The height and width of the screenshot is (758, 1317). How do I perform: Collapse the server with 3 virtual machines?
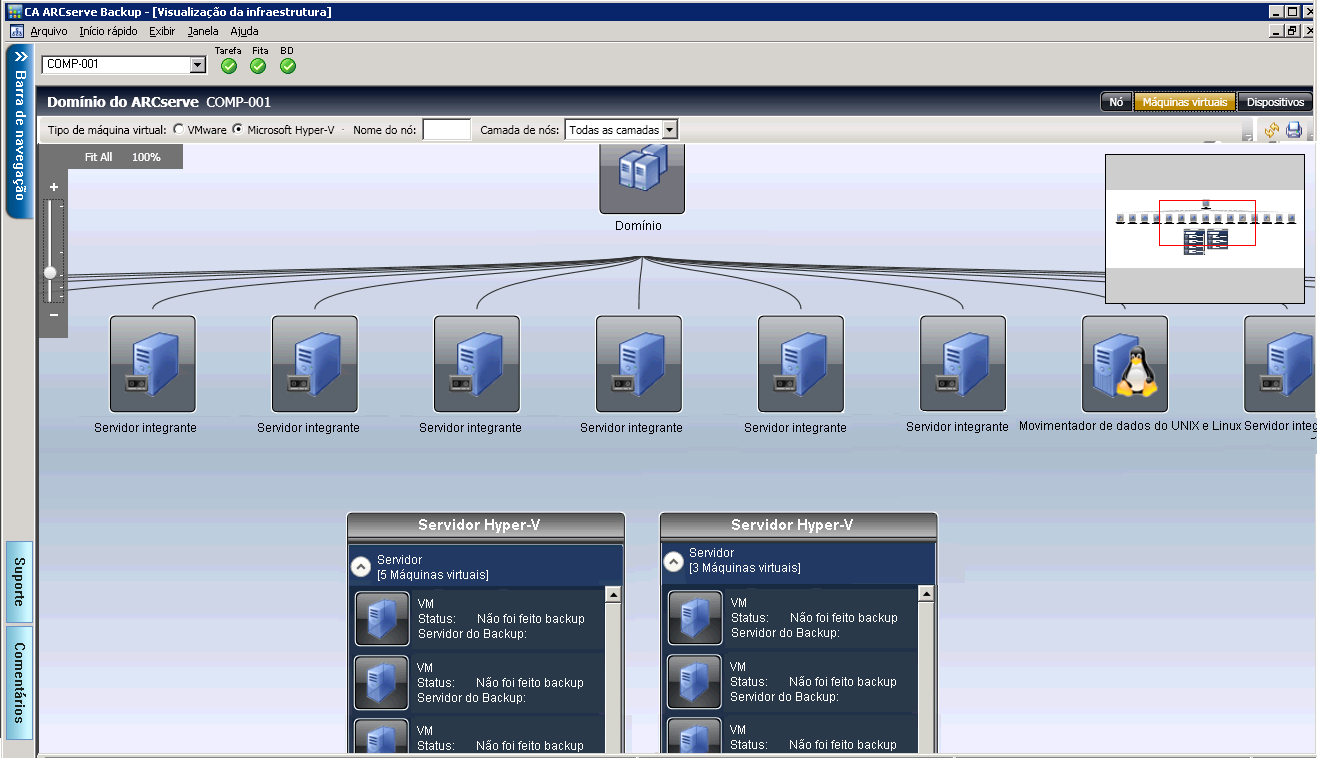(674, 561)
